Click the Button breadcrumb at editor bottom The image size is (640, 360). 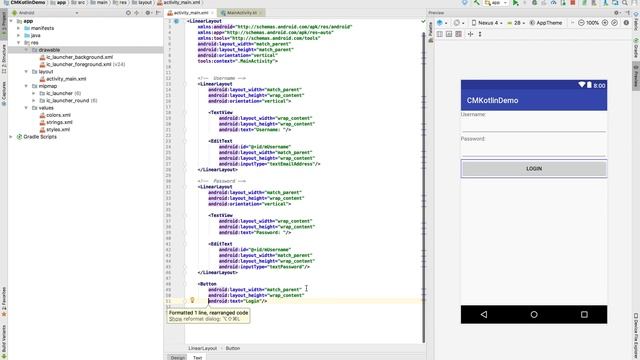tap(233, 348)
